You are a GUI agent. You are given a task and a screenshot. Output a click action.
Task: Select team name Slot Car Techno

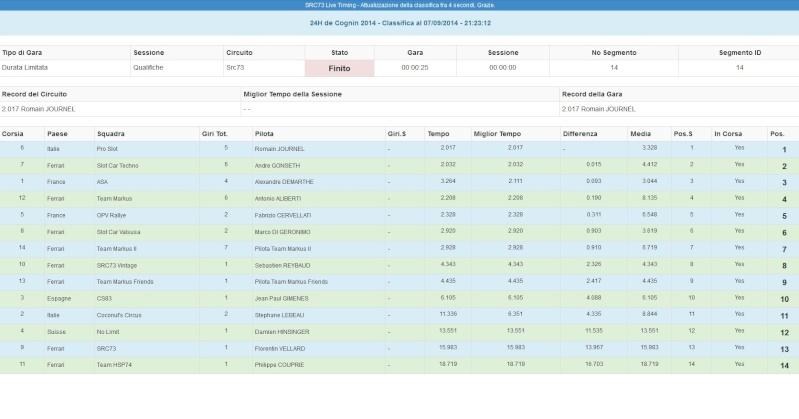point(117,166)
